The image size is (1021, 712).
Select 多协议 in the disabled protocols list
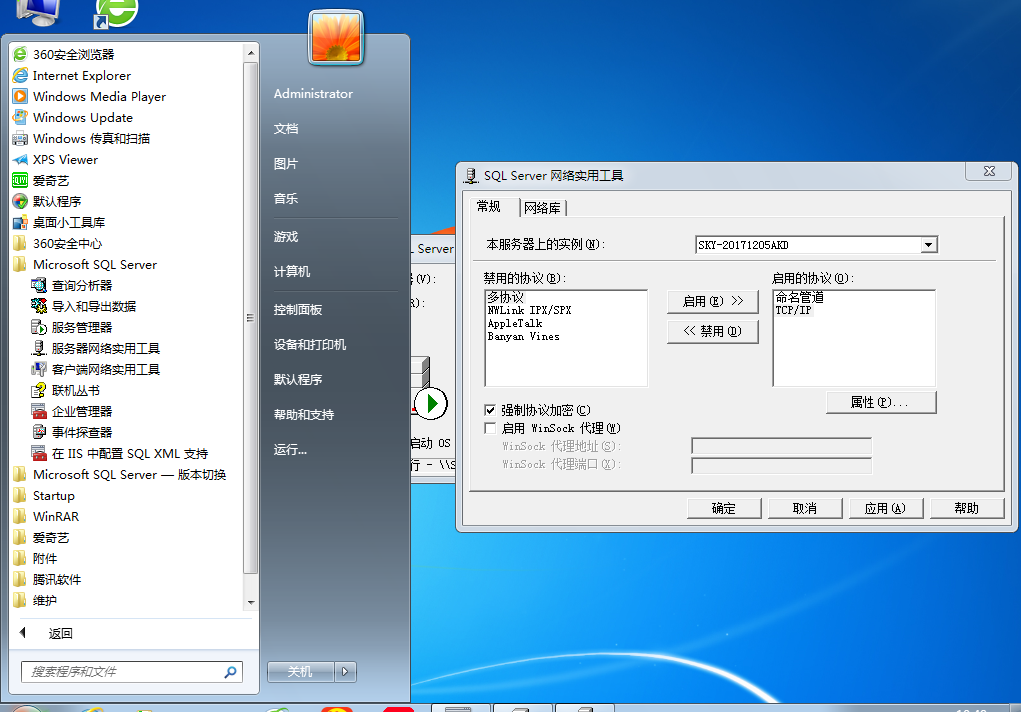(506, 297)
